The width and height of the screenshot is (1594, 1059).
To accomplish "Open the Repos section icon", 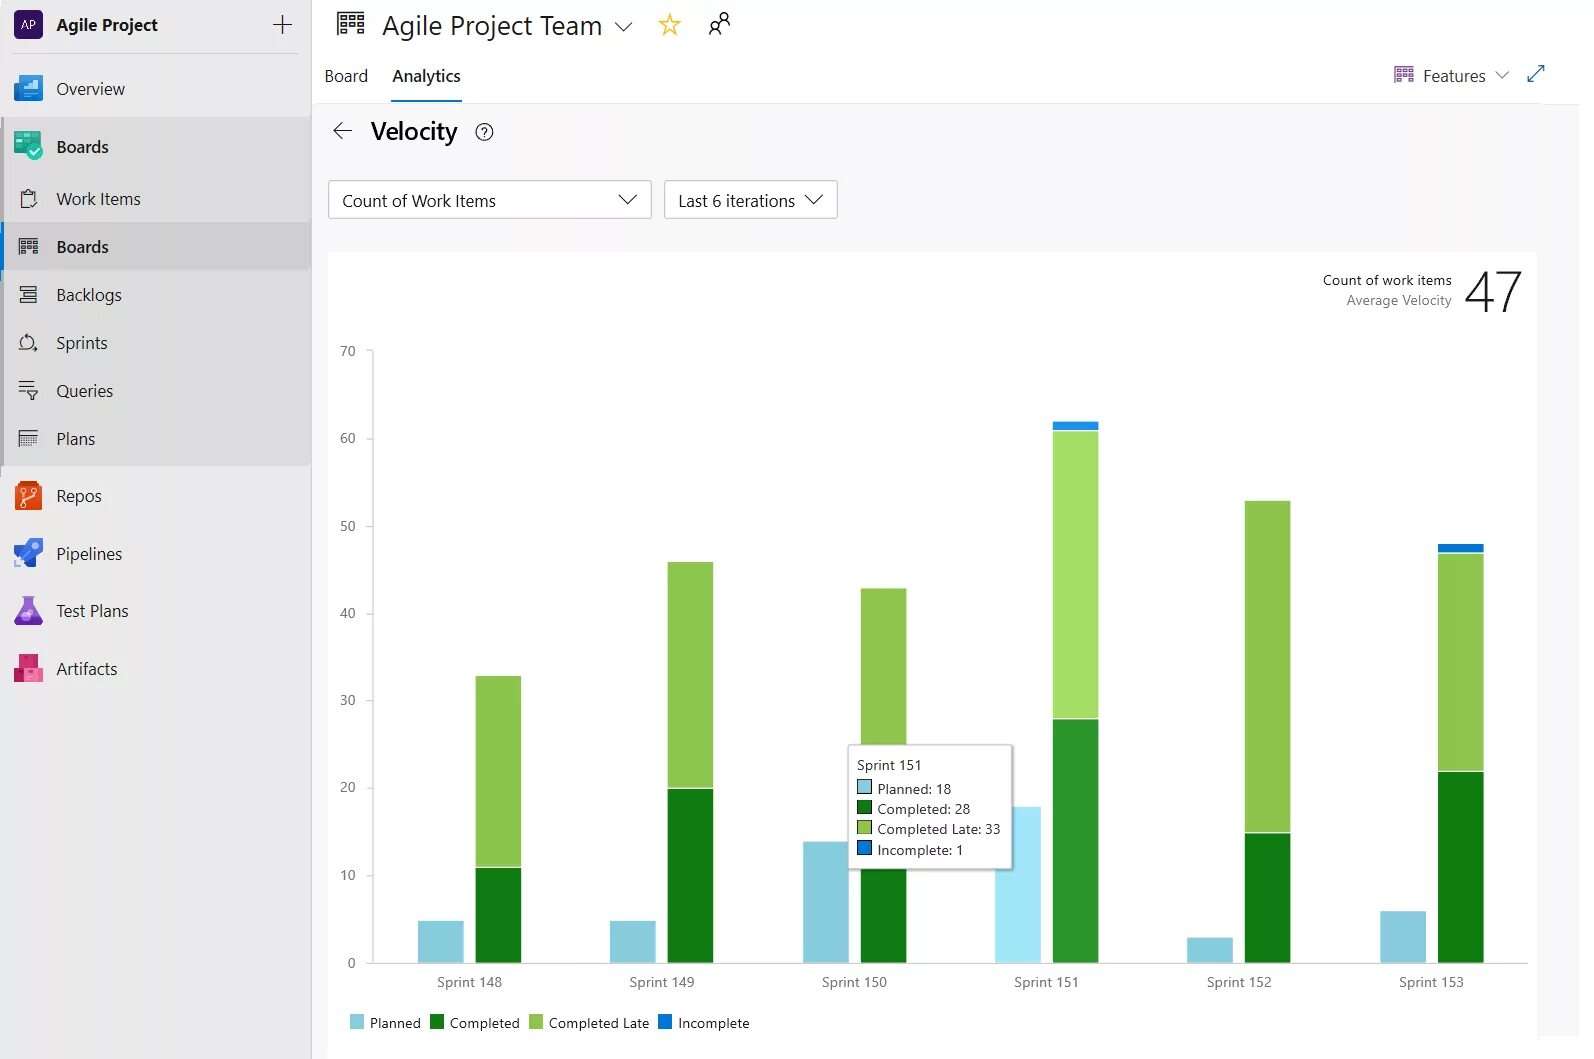I will tap(28, 496).
